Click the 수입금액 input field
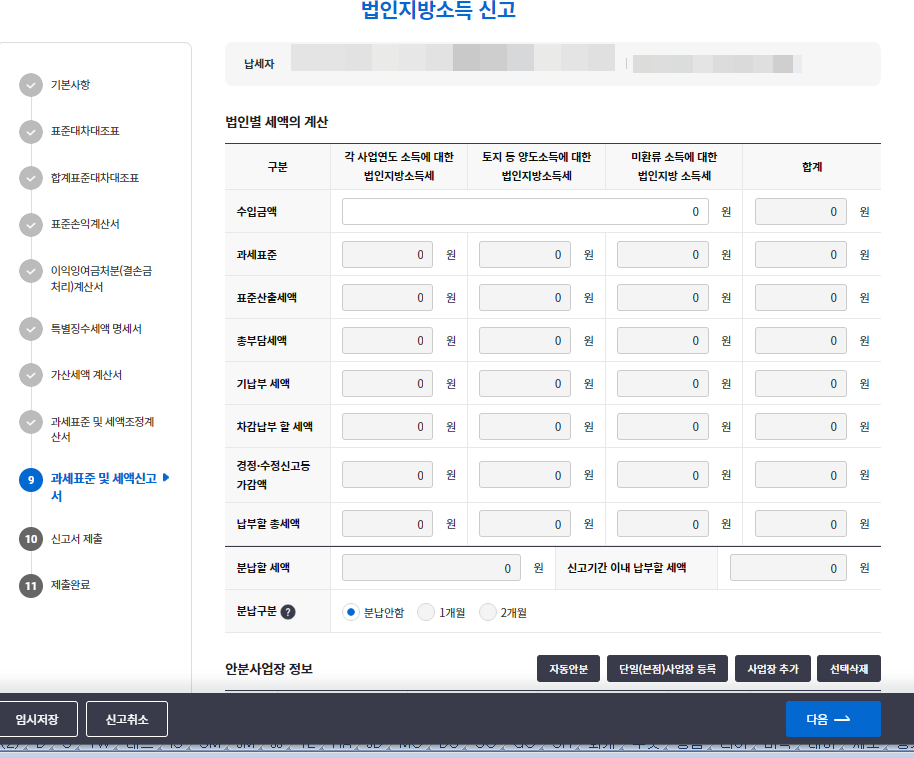Screen dimensions: 914x758 click(525, 211)
